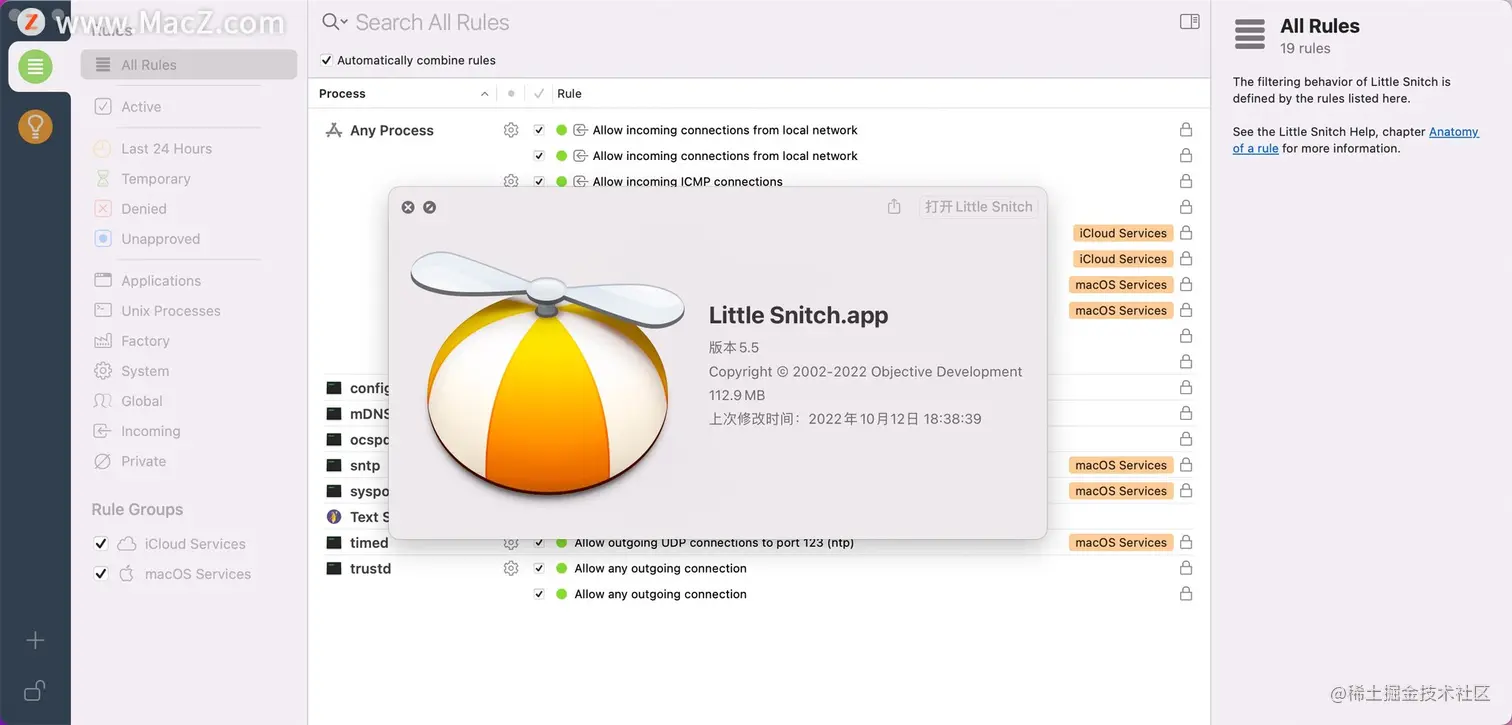Select the mDNS terminal process icon
Screen dimensions: 1512x725
(x=334, y=413)
